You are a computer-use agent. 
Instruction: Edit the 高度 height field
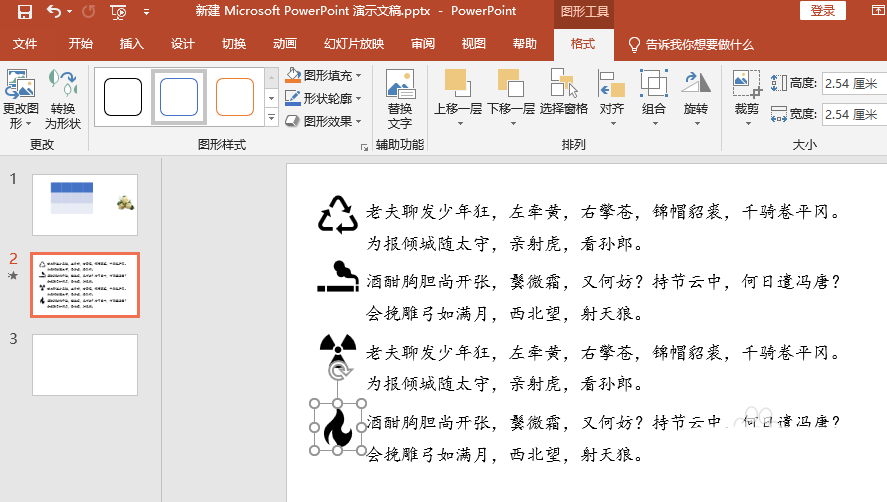pos(854,83)
